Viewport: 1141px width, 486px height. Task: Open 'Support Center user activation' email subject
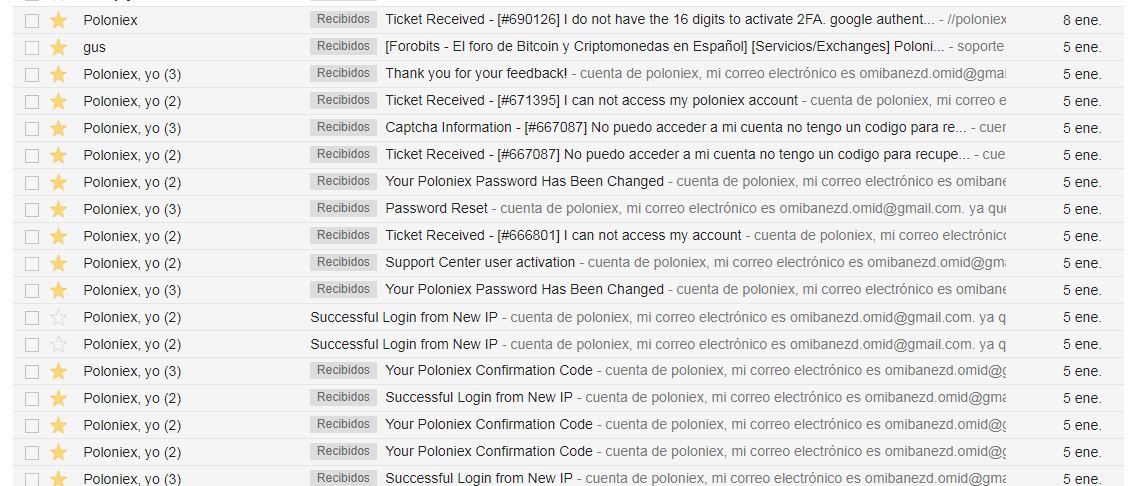[480, 262]
